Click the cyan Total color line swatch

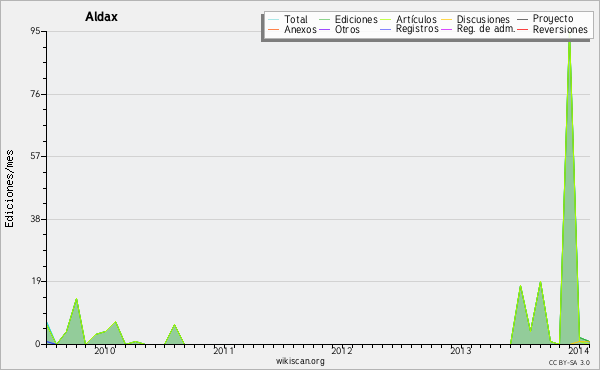pyautogui.click(x=274, y=20)
